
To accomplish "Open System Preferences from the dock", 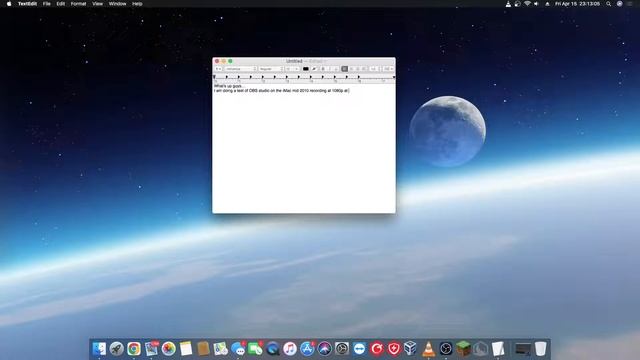I will [x=342, y=349].
